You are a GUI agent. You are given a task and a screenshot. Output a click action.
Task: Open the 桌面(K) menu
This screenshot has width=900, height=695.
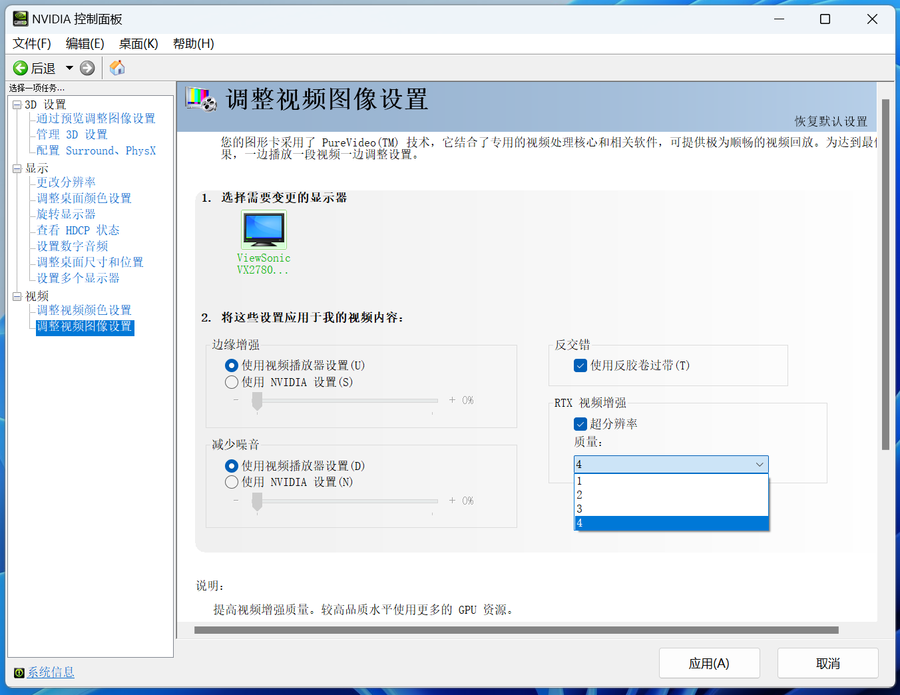coord(138,44)
